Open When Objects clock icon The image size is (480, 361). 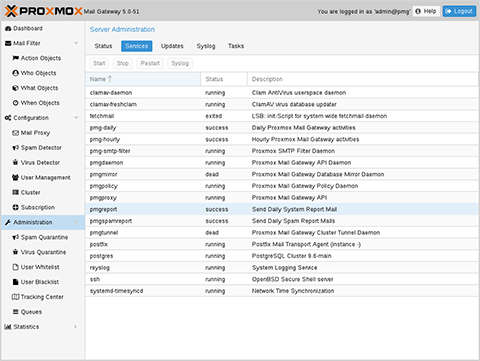(15, 103)
